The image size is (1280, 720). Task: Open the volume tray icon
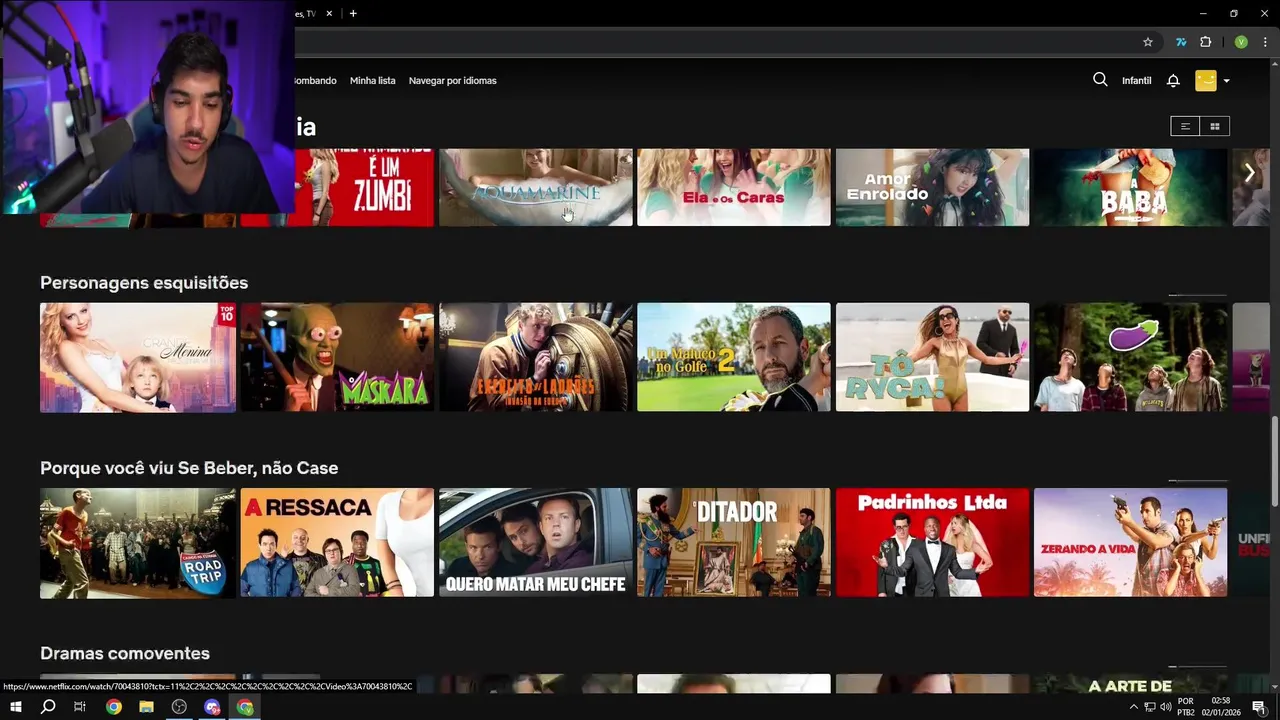click(1166, 707)
